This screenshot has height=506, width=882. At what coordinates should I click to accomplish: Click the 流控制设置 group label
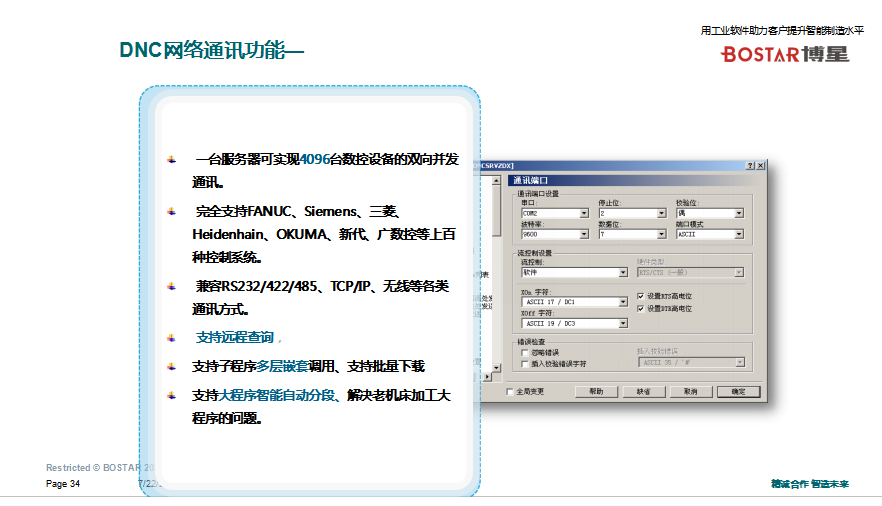(535, 254)
